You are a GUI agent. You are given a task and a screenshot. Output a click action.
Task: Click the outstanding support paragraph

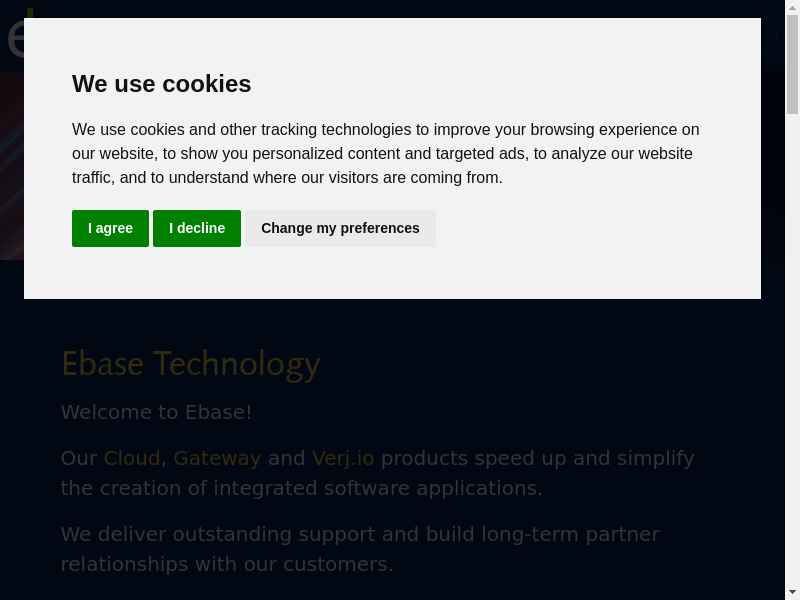pyautogui.click(x=360, y=548)
